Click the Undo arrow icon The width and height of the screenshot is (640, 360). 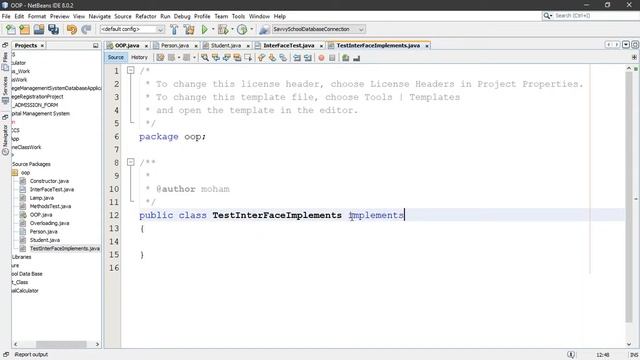coord(72,29)
